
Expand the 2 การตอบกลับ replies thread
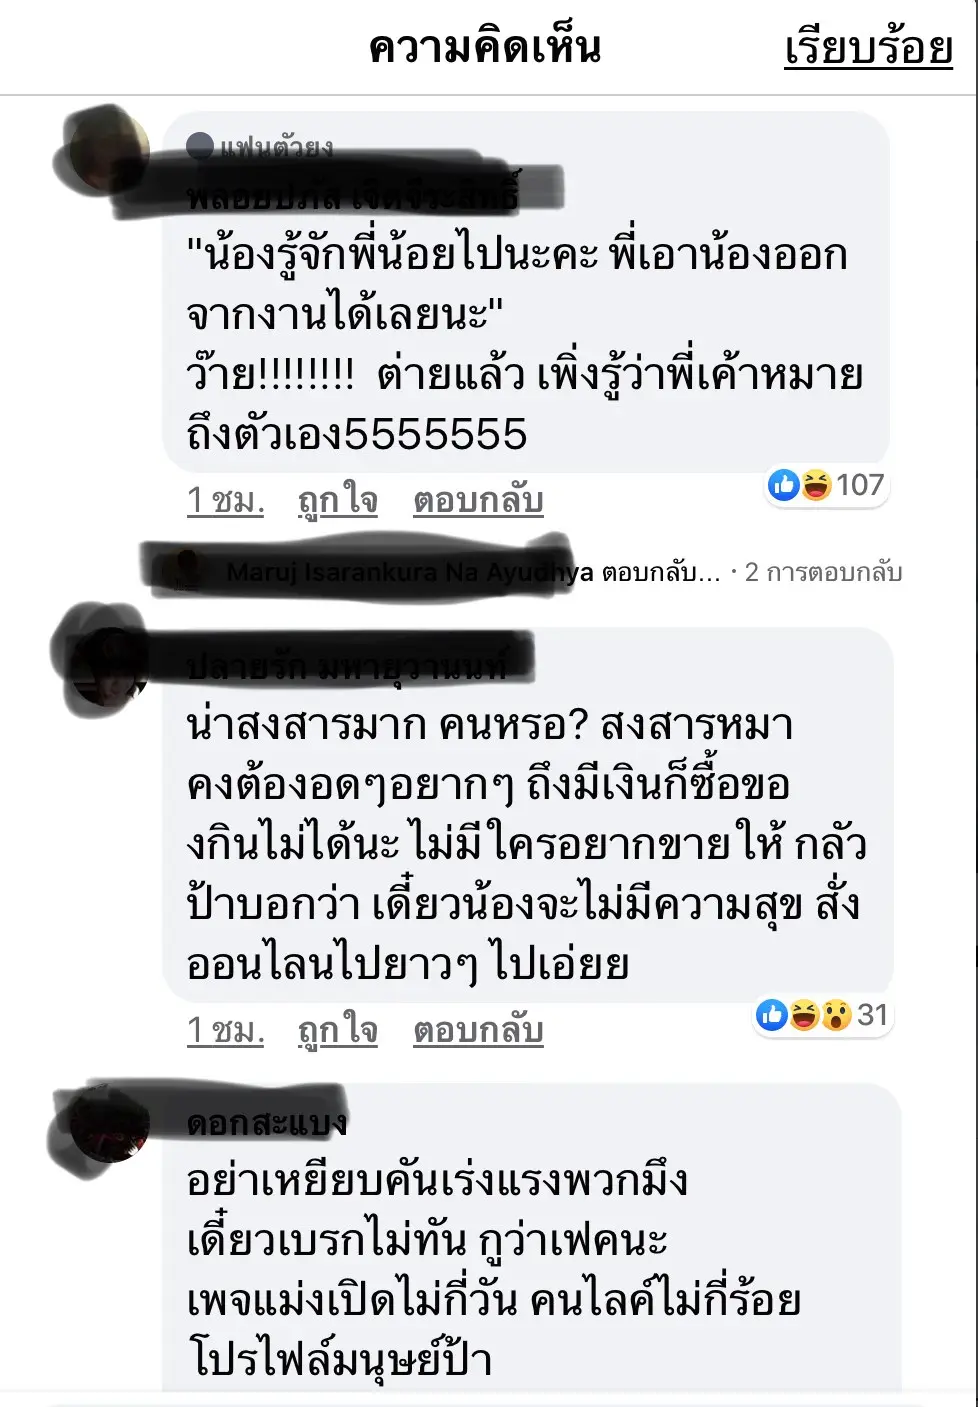tap(824, 572)
